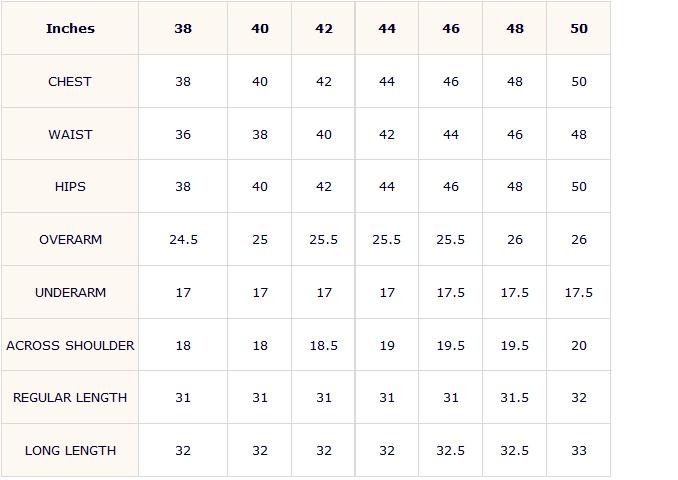The image size is (678, 480).
Task: Click the REGULAR LENGTH row label
Action: click(70, 397)
